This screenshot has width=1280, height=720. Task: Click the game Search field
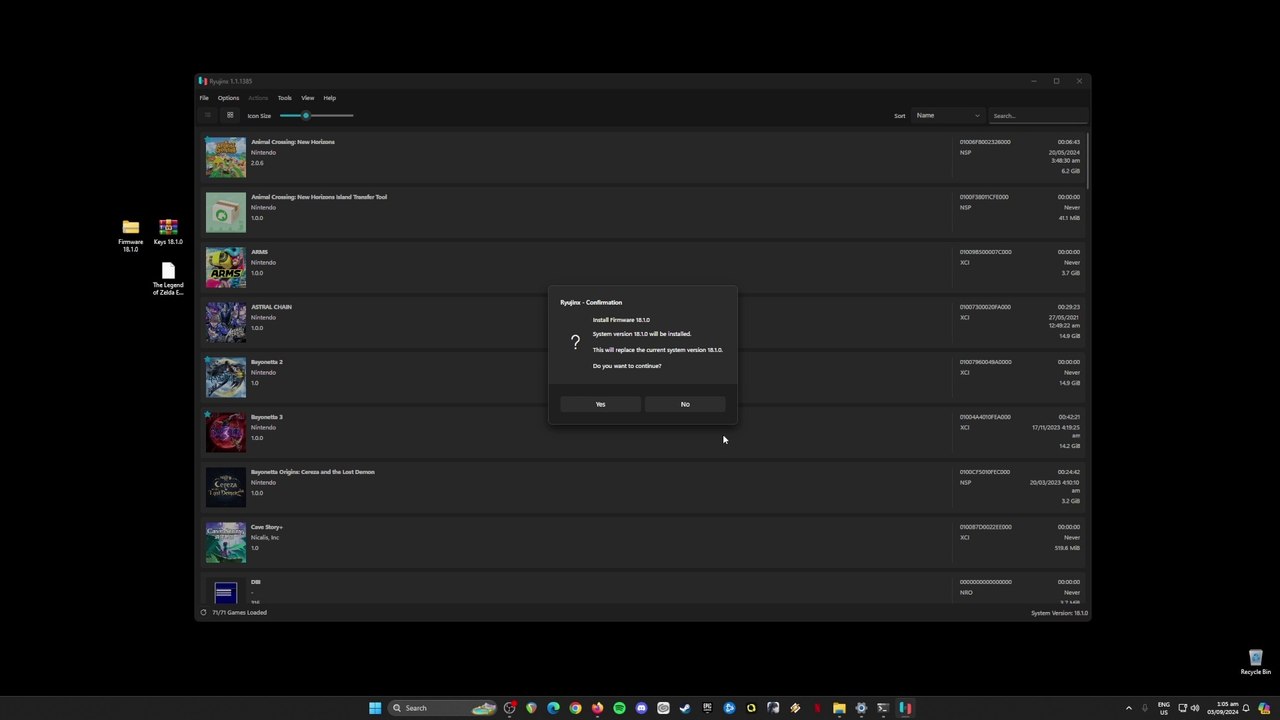tap(1038, 116)
